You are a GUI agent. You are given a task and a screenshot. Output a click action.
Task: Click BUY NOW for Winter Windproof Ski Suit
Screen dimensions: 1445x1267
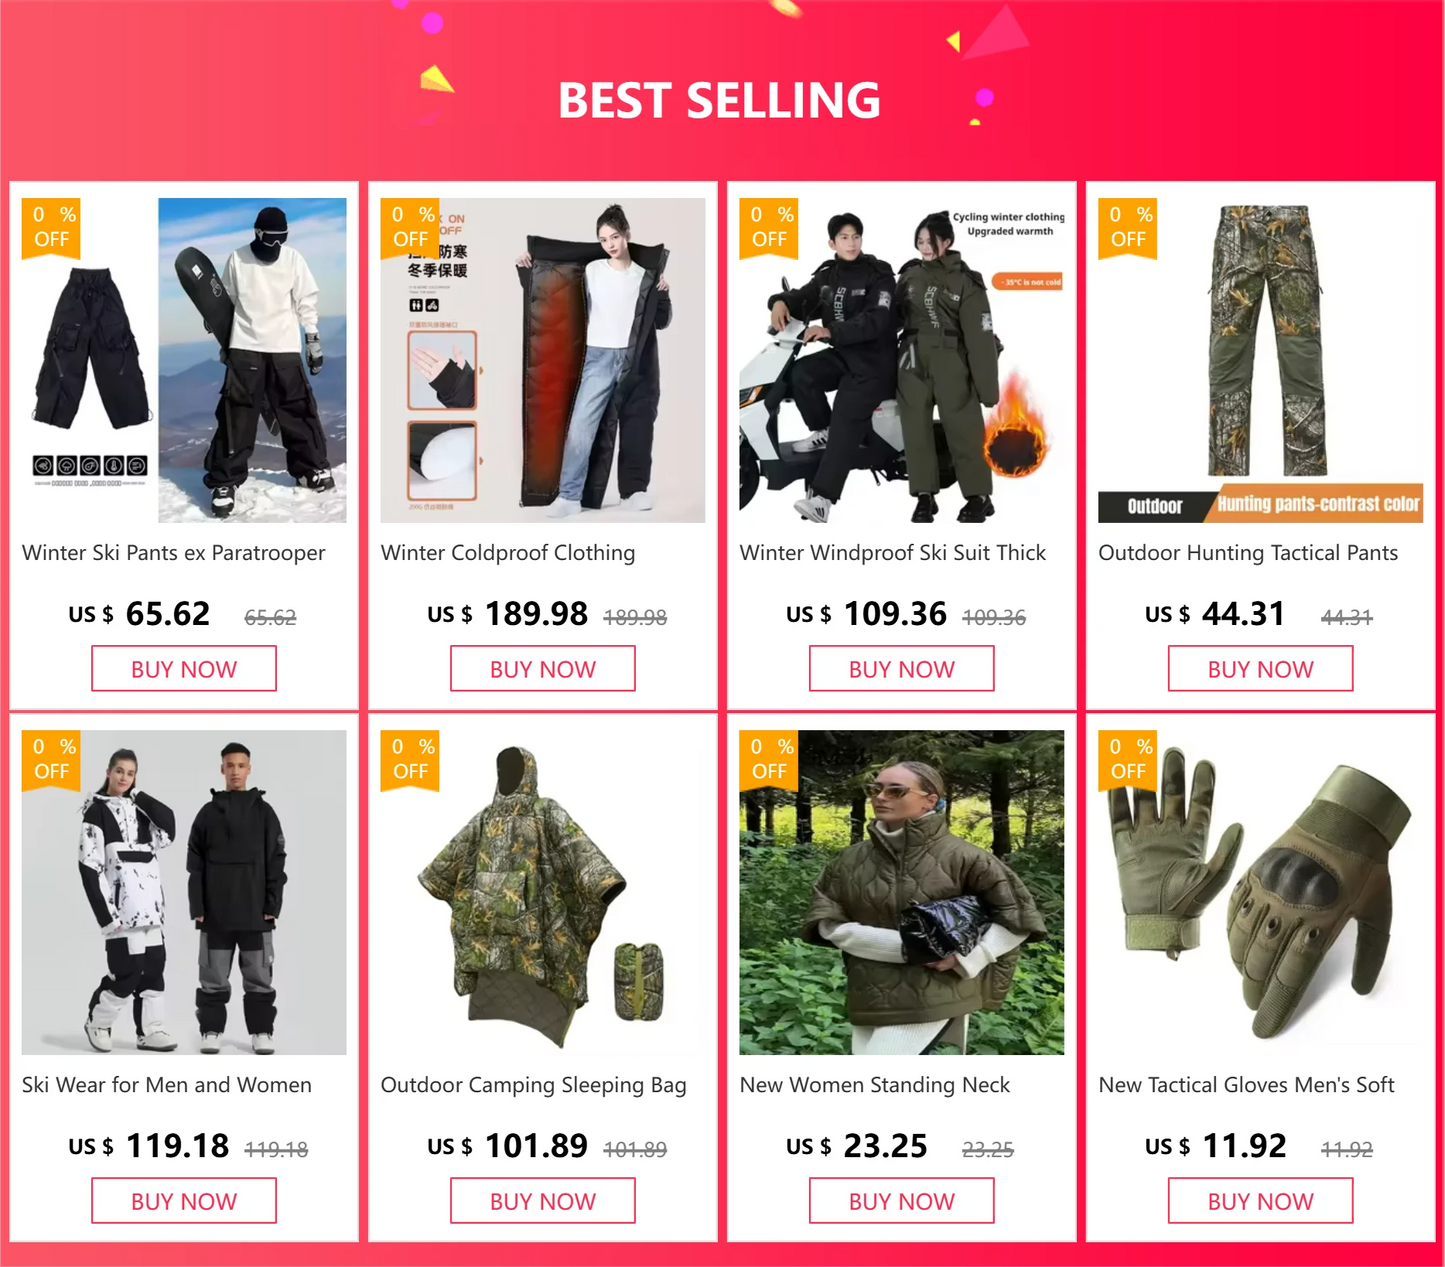point(902,669)
